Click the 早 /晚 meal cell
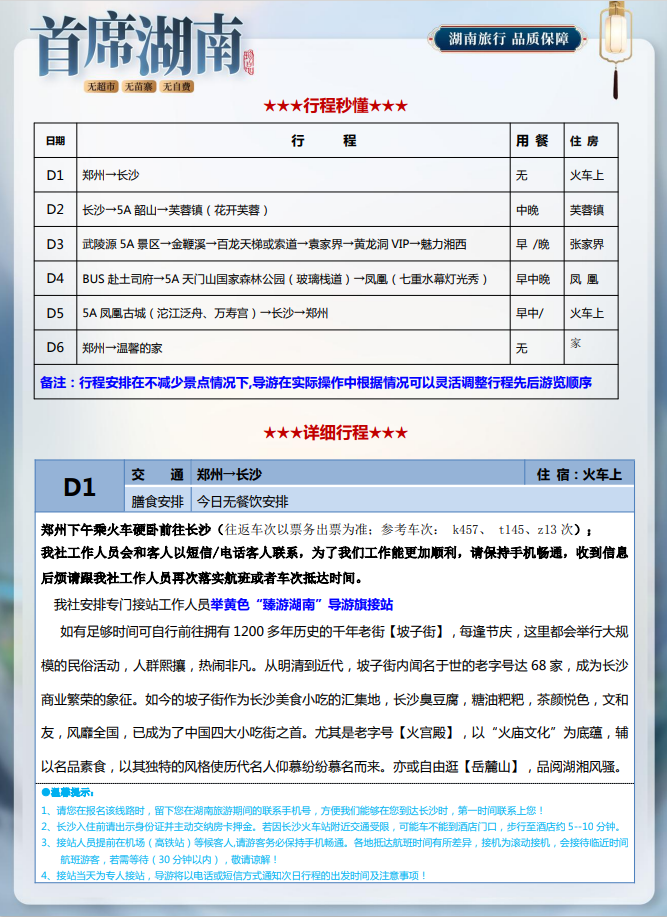This screenshot has width=667, height=917. (537, 244)
